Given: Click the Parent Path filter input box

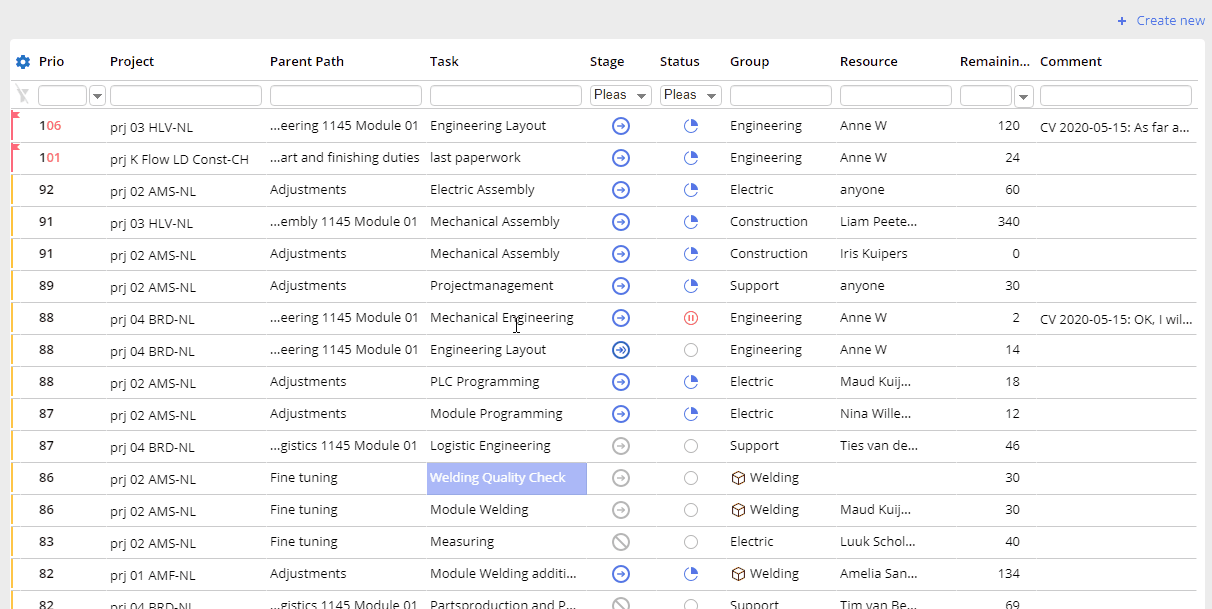Looking at the screenshot, I should [x=346, y=96].
